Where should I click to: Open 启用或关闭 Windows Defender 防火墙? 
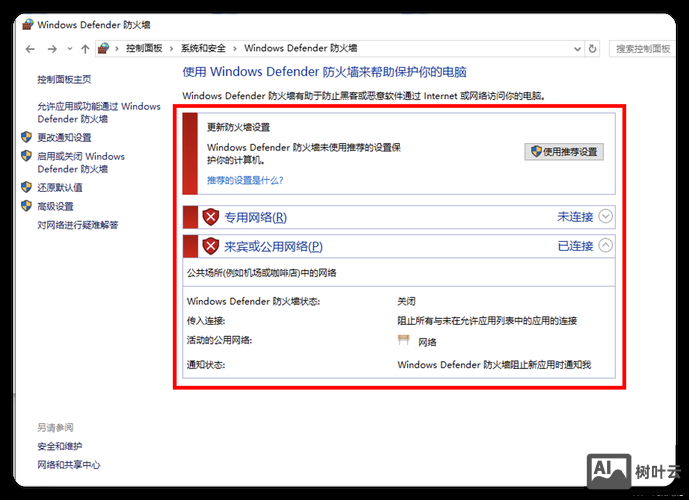[x=81, y=163]
